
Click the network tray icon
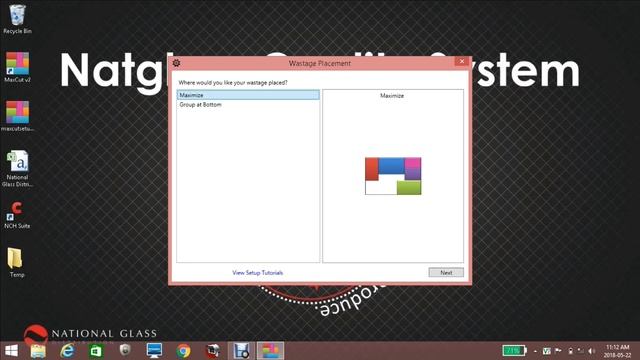pos(580,351)
